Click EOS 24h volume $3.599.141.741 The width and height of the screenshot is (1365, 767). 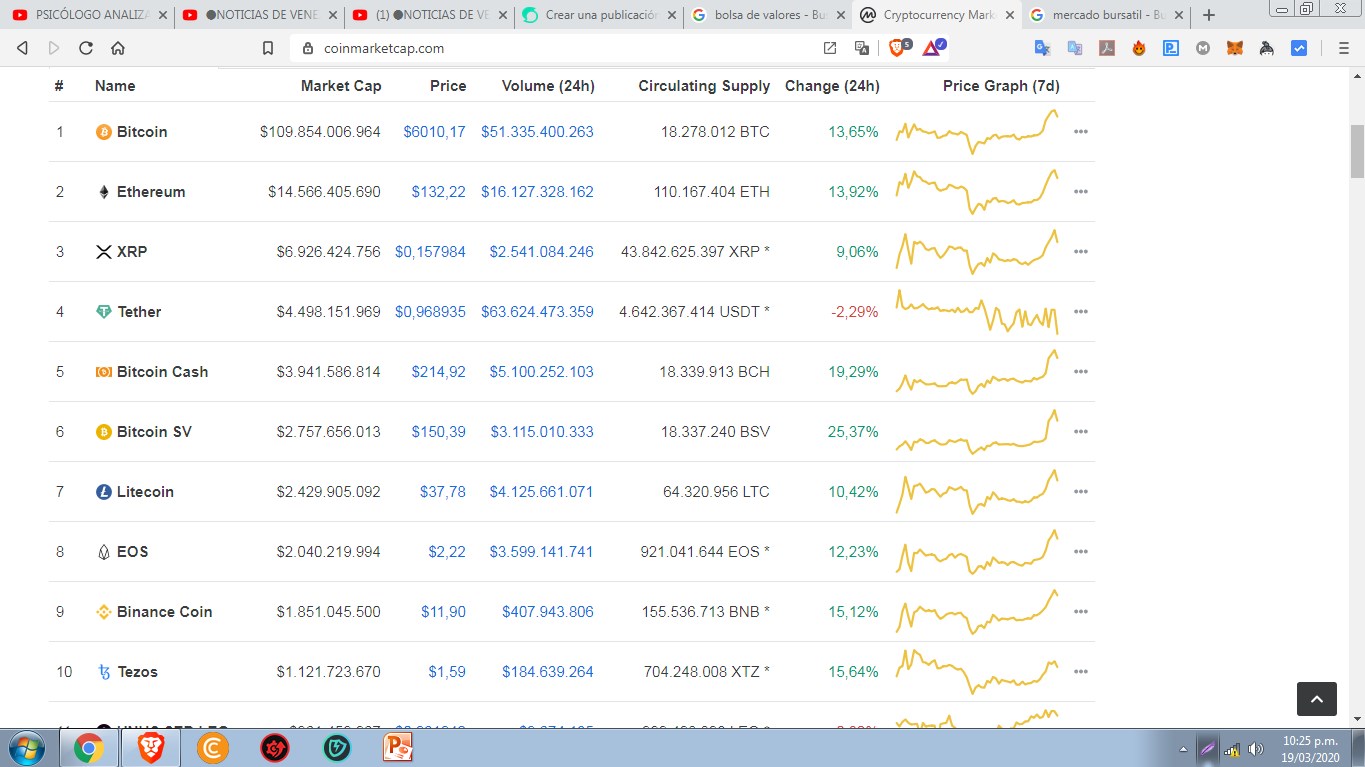(x=541, y=552)
